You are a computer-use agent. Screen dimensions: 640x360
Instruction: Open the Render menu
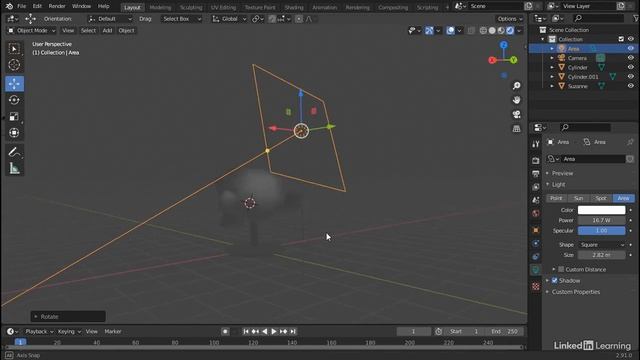57,6
